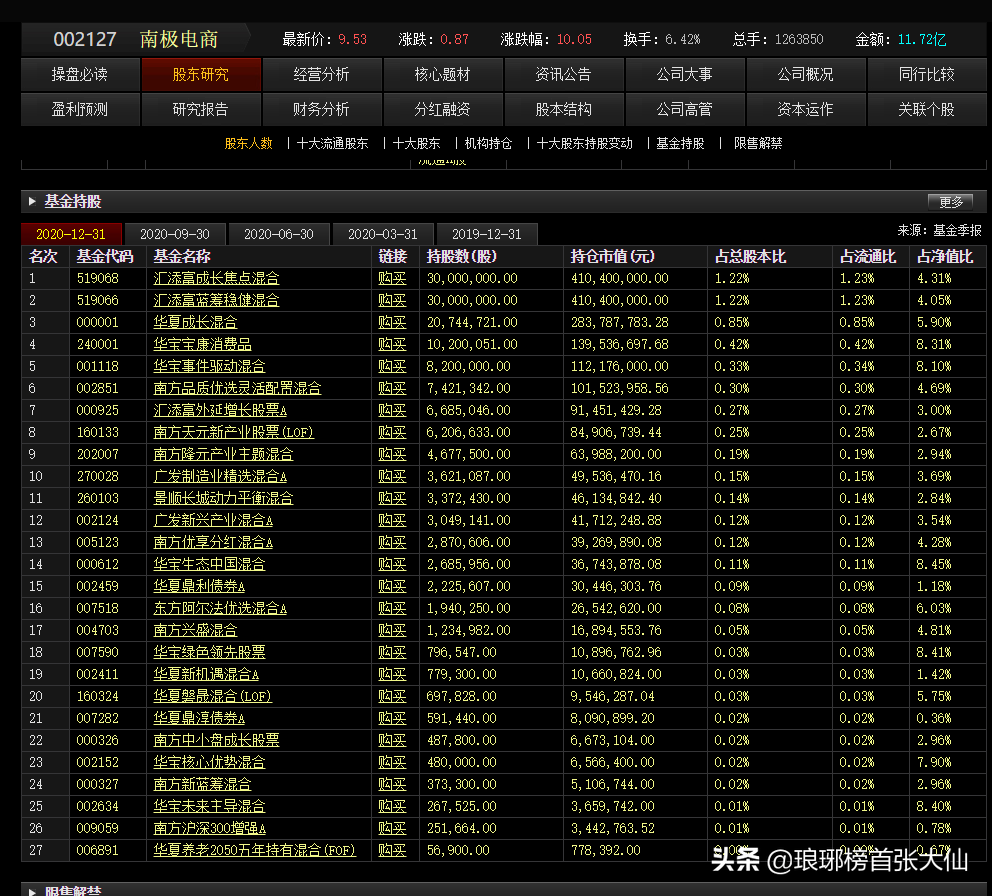The height and width of the screenshot is (896, 992).
Task: Switch to 财务分析 tab
Action: pyautogui.click(x=322, y=109)
